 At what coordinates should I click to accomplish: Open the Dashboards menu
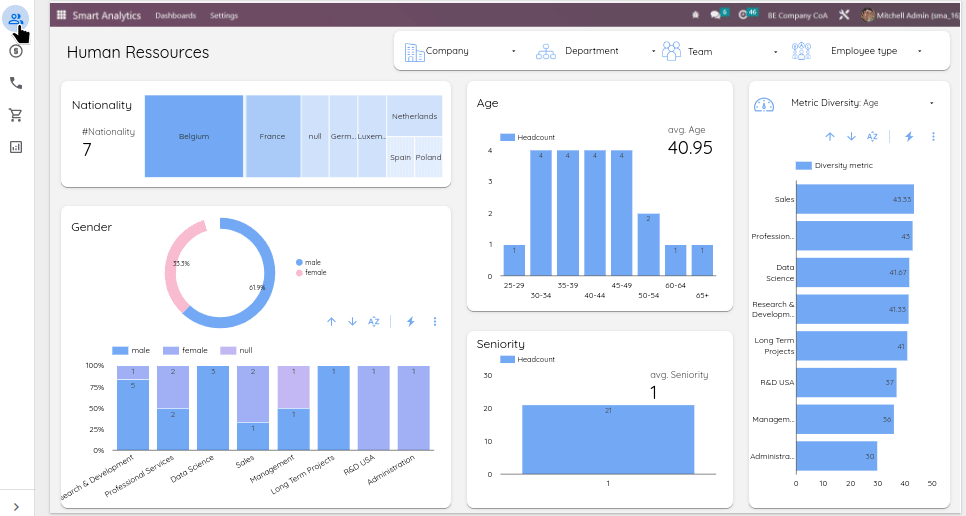(175, 15)
